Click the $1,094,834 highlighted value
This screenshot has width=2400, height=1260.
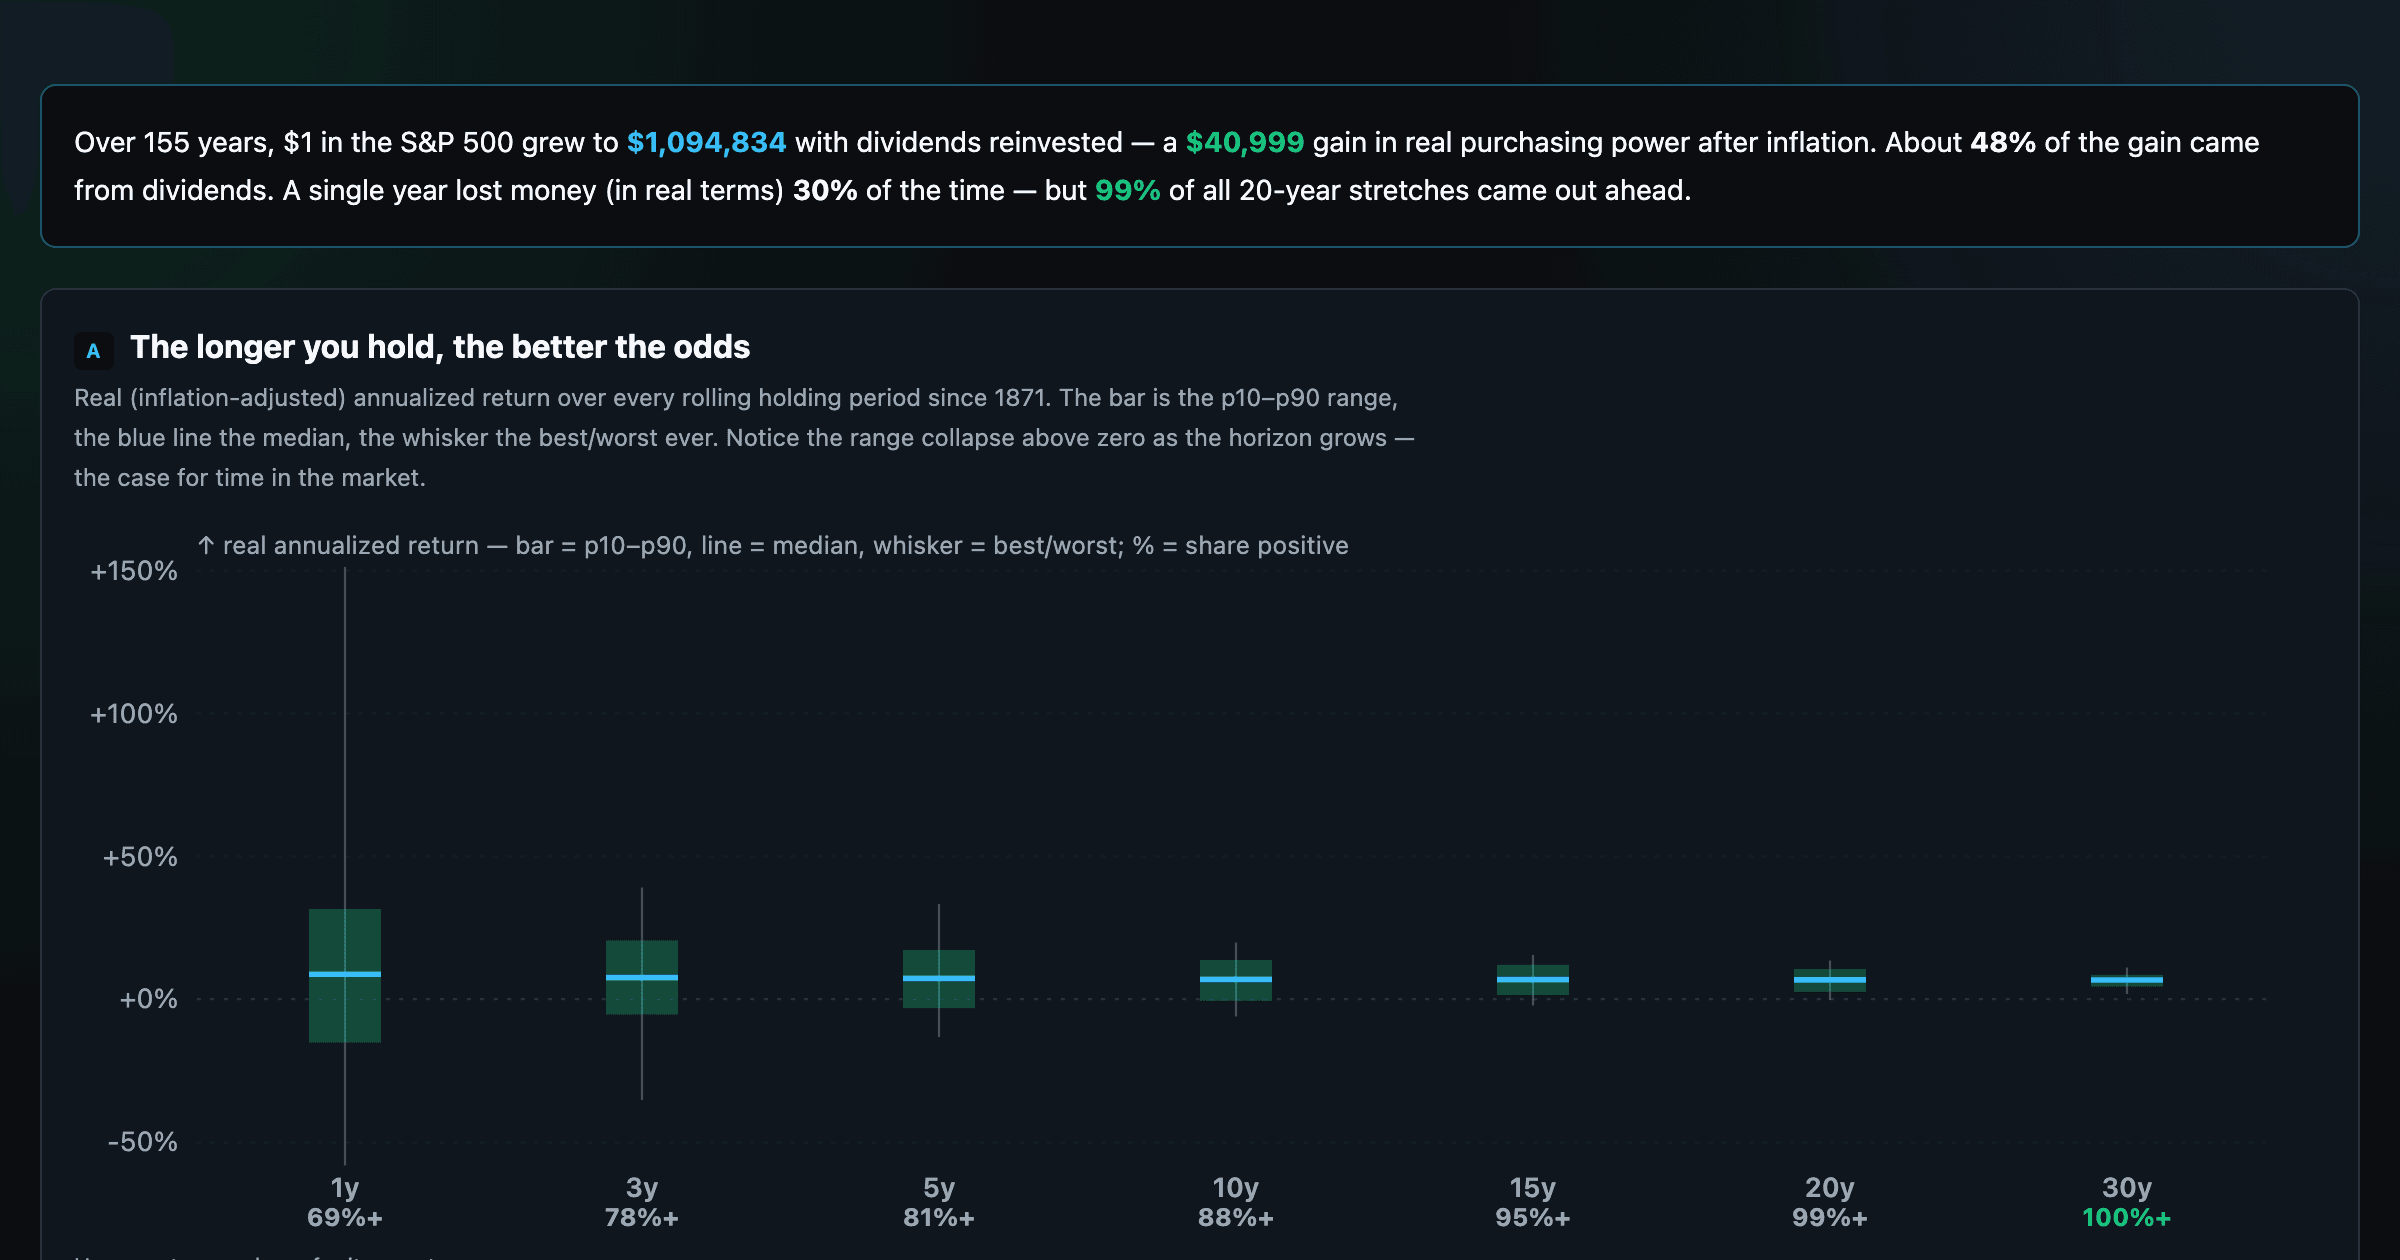click(706, 142)
